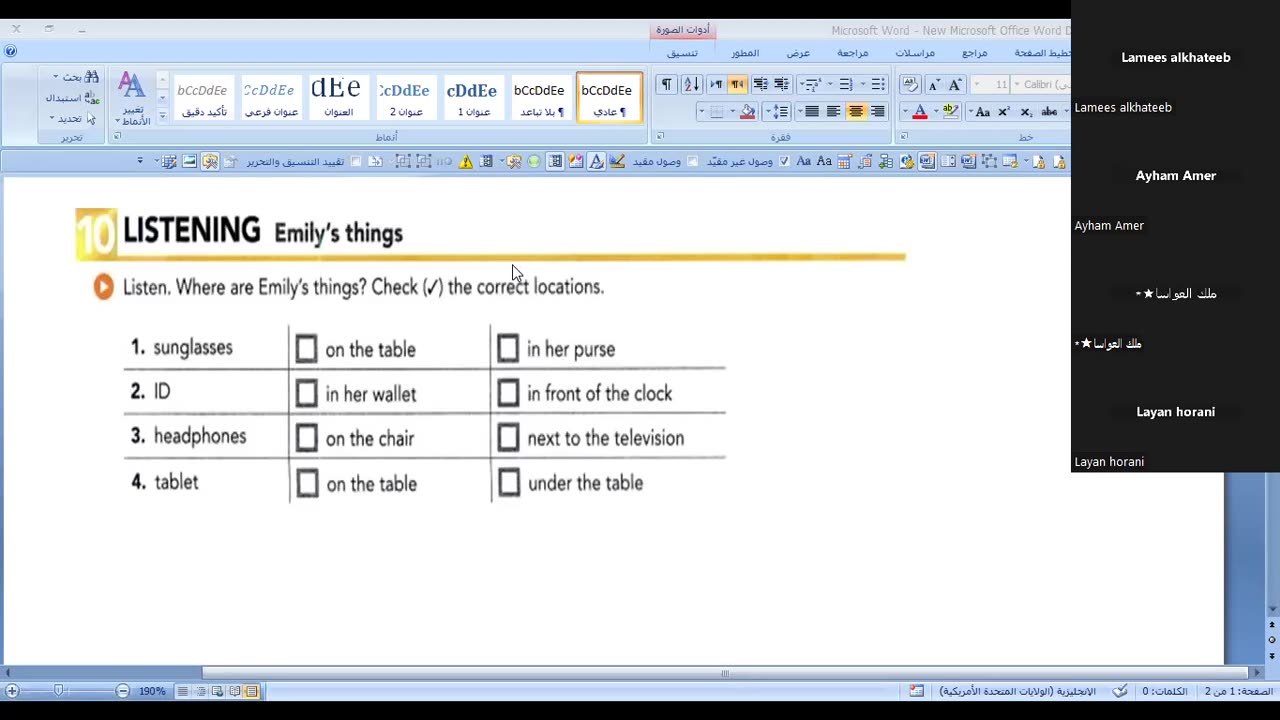This screenshot has height=720, width=1280.
Task: Open the Sort A-Z tool
Action: click(x=691, y=84)
